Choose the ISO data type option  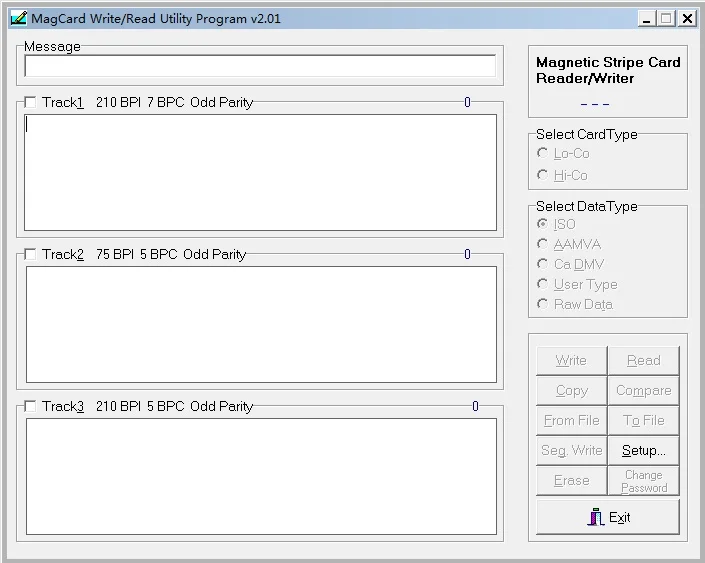point(543,224)
